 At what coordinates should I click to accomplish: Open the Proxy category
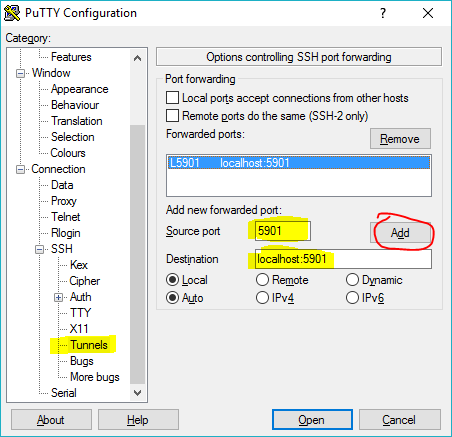(x=64, y=201)
